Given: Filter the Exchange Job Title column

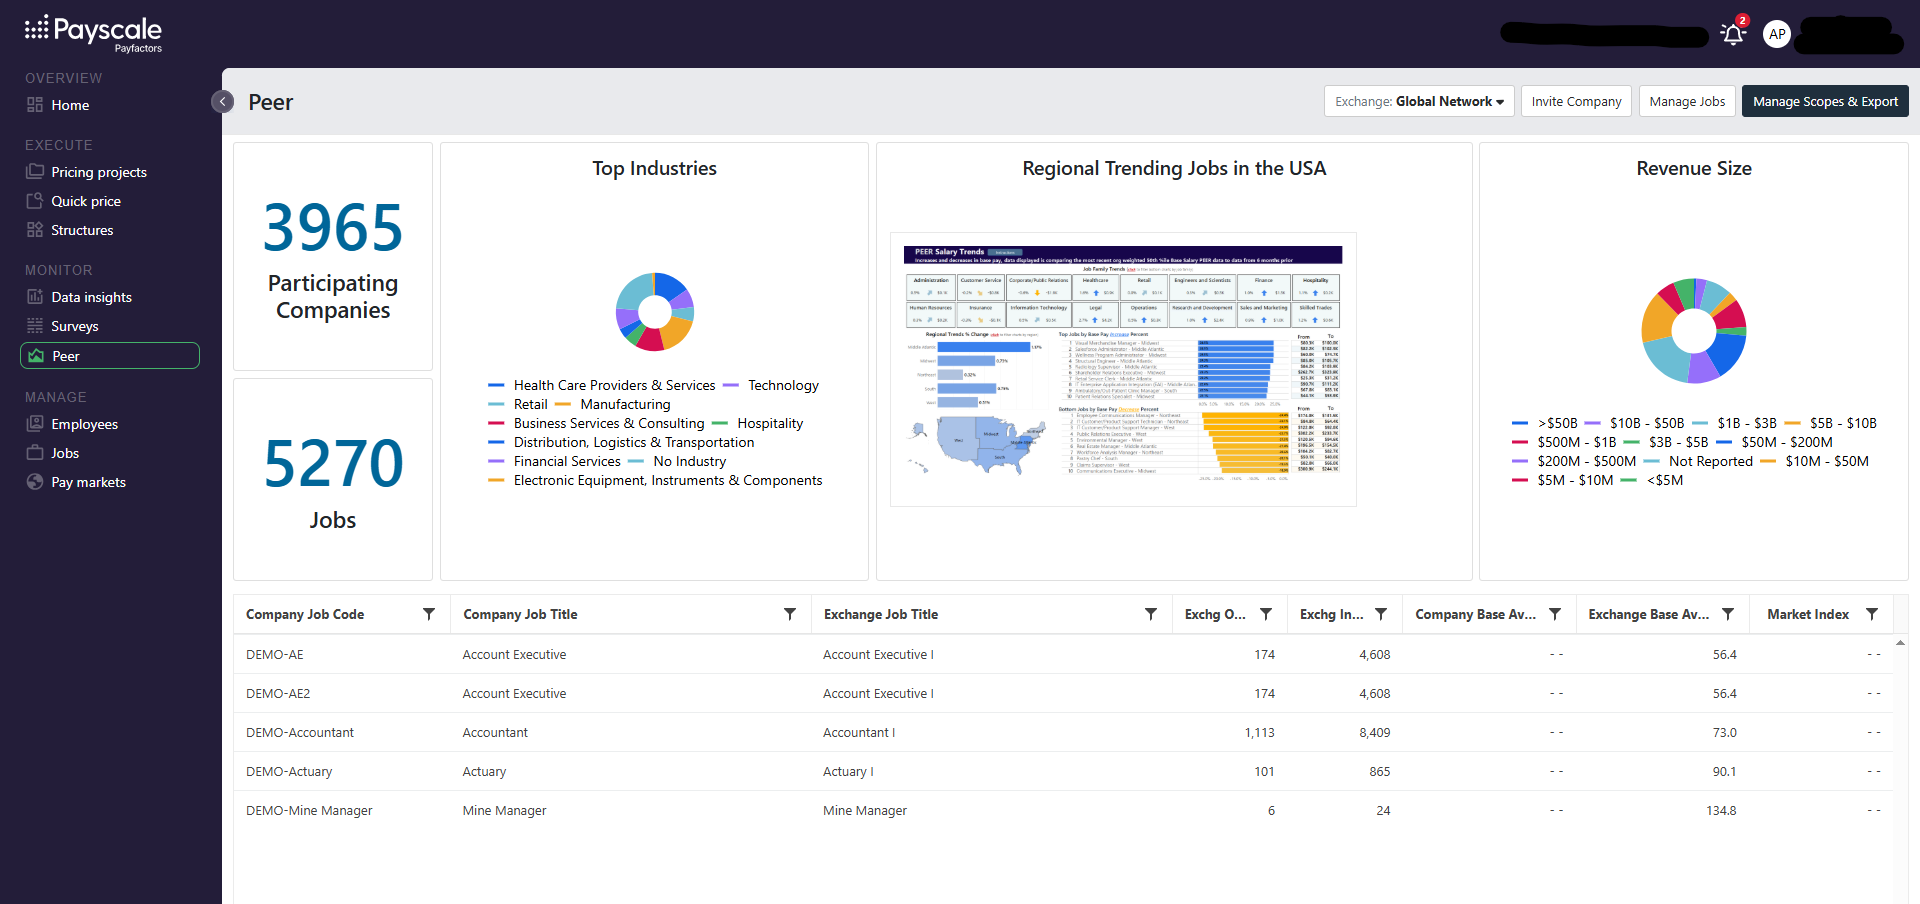Looking at the screenshot, I should 1151,614.
